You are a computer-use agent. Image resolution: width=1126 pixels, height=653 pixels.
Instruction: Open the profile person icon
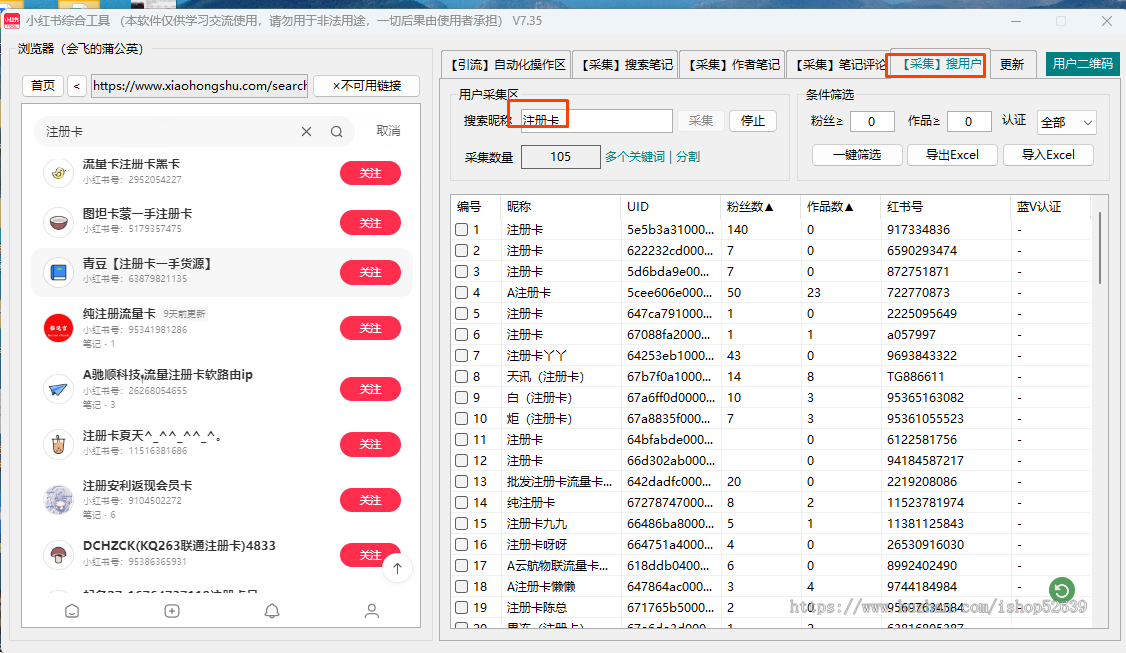tap(372, 611)
